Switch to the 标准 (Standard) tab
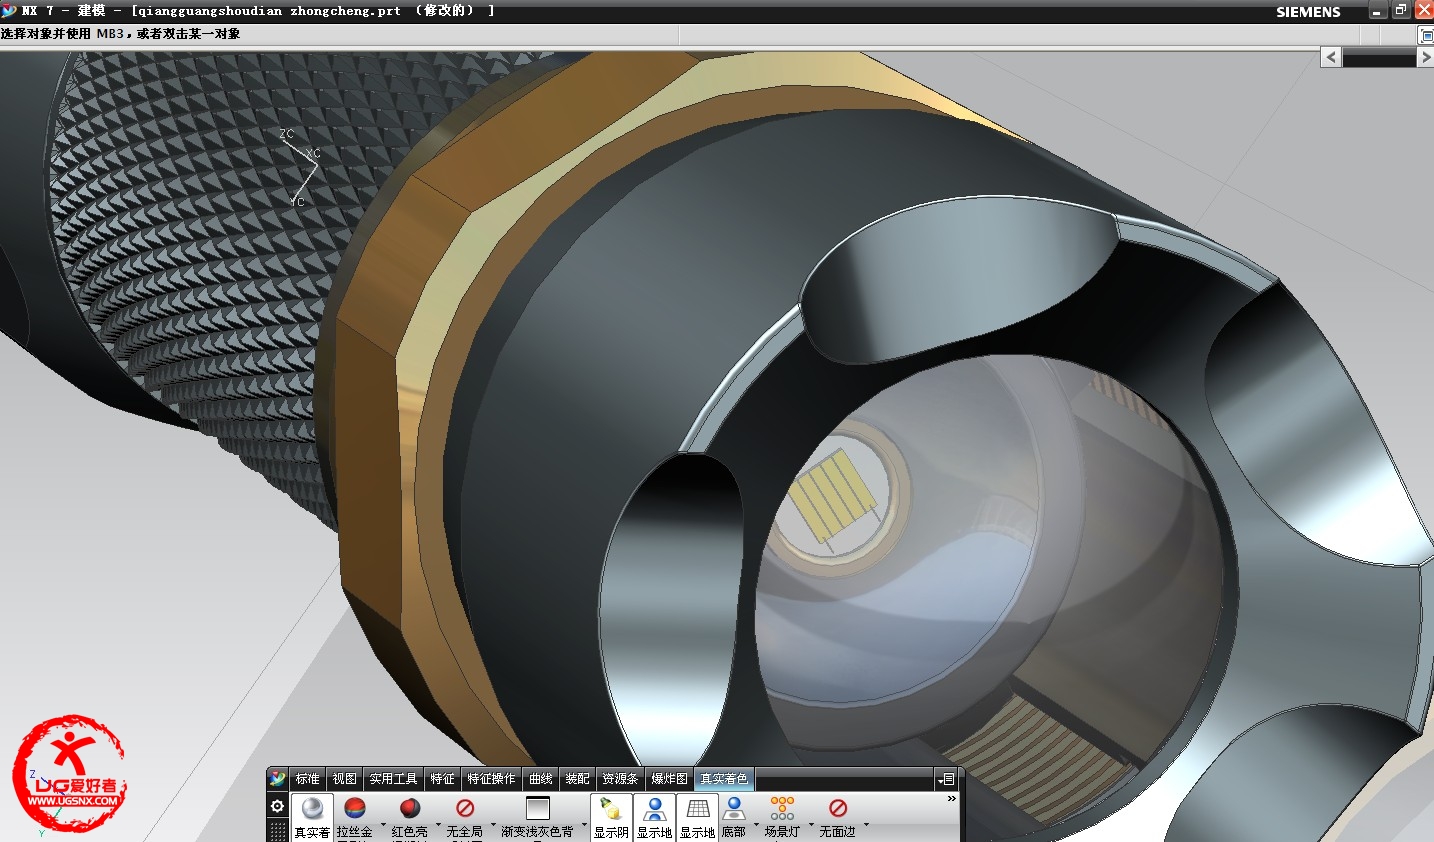 coord(307,778)
